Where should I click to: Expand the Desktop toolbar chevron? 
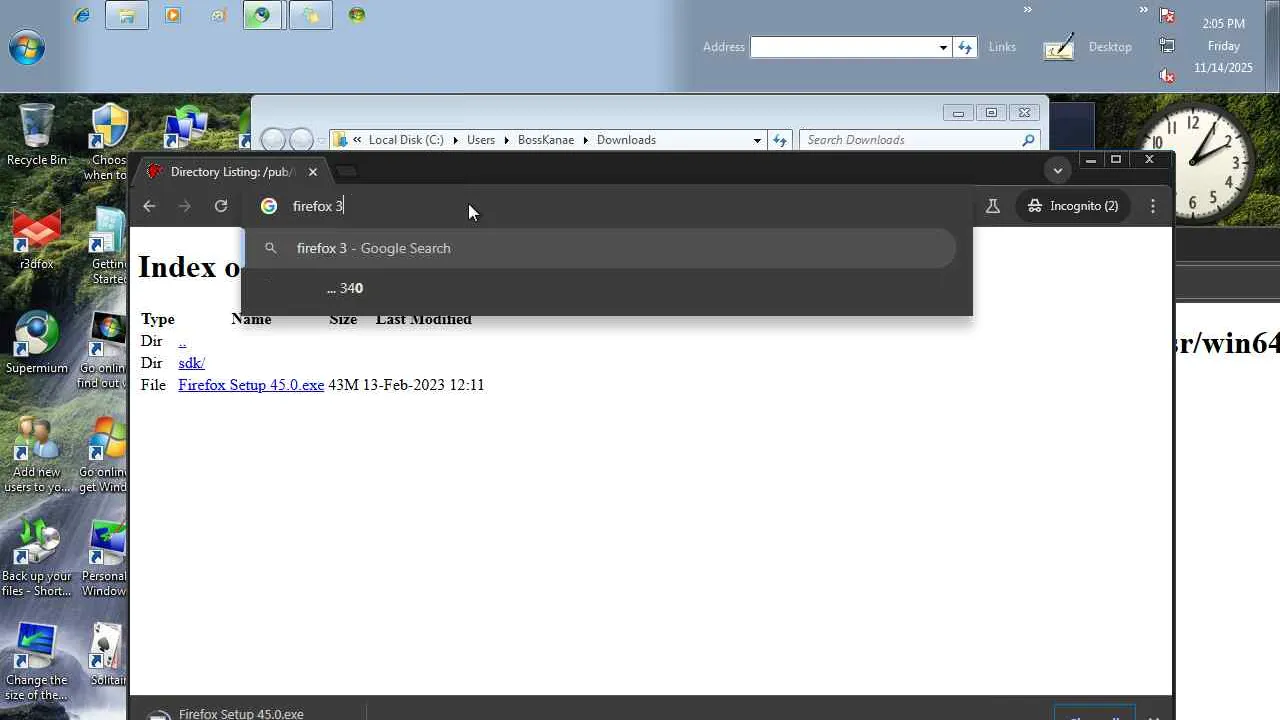[x=1144, y=10]
